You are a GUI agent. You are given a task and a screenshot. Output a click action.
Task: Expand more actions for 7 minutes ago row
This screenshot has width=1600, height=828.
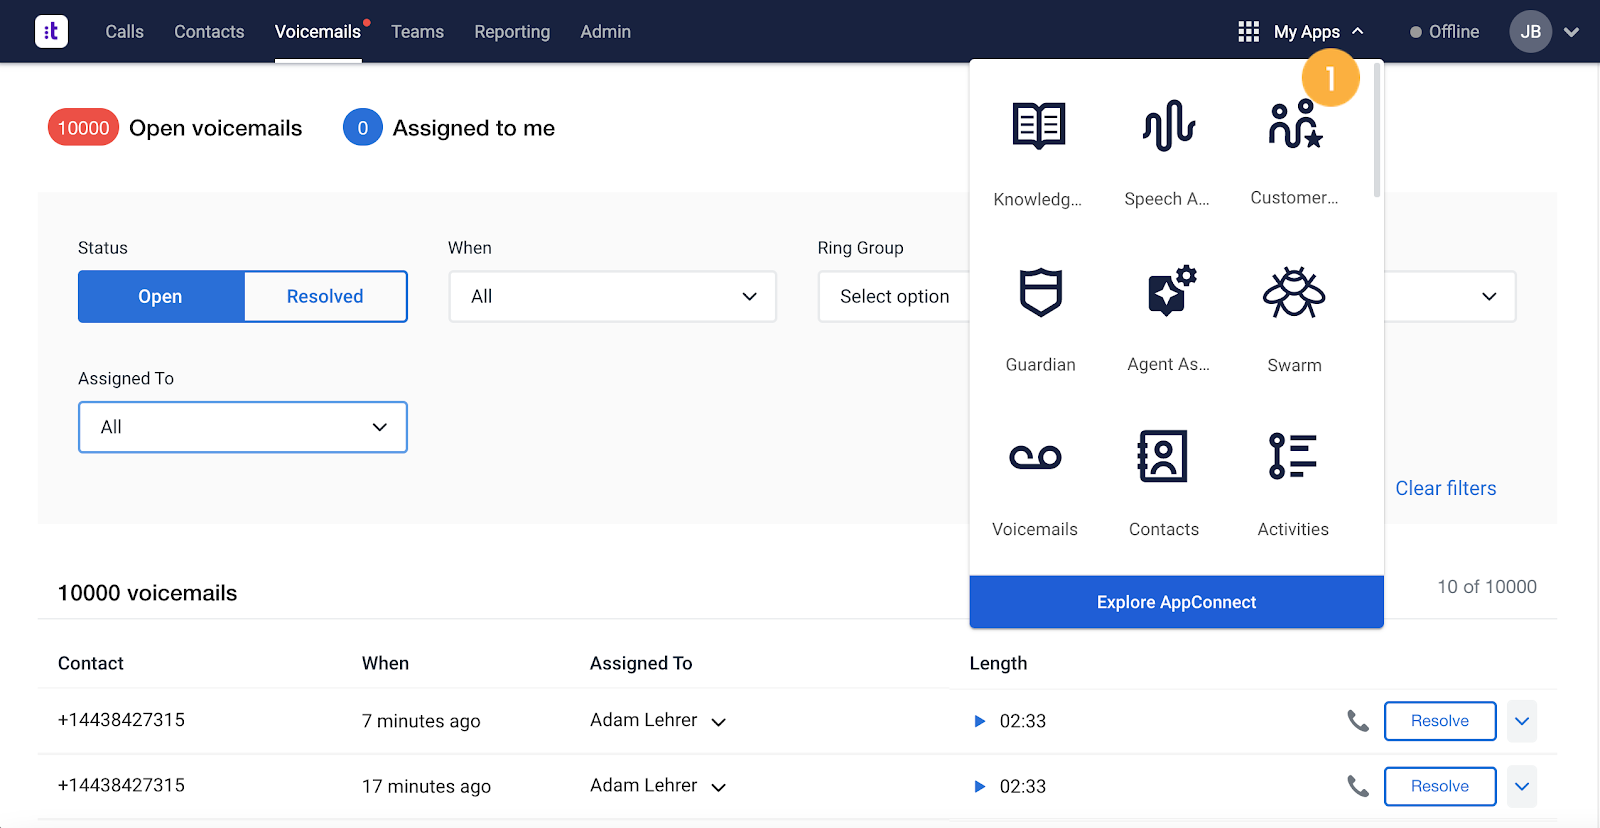1521,721
